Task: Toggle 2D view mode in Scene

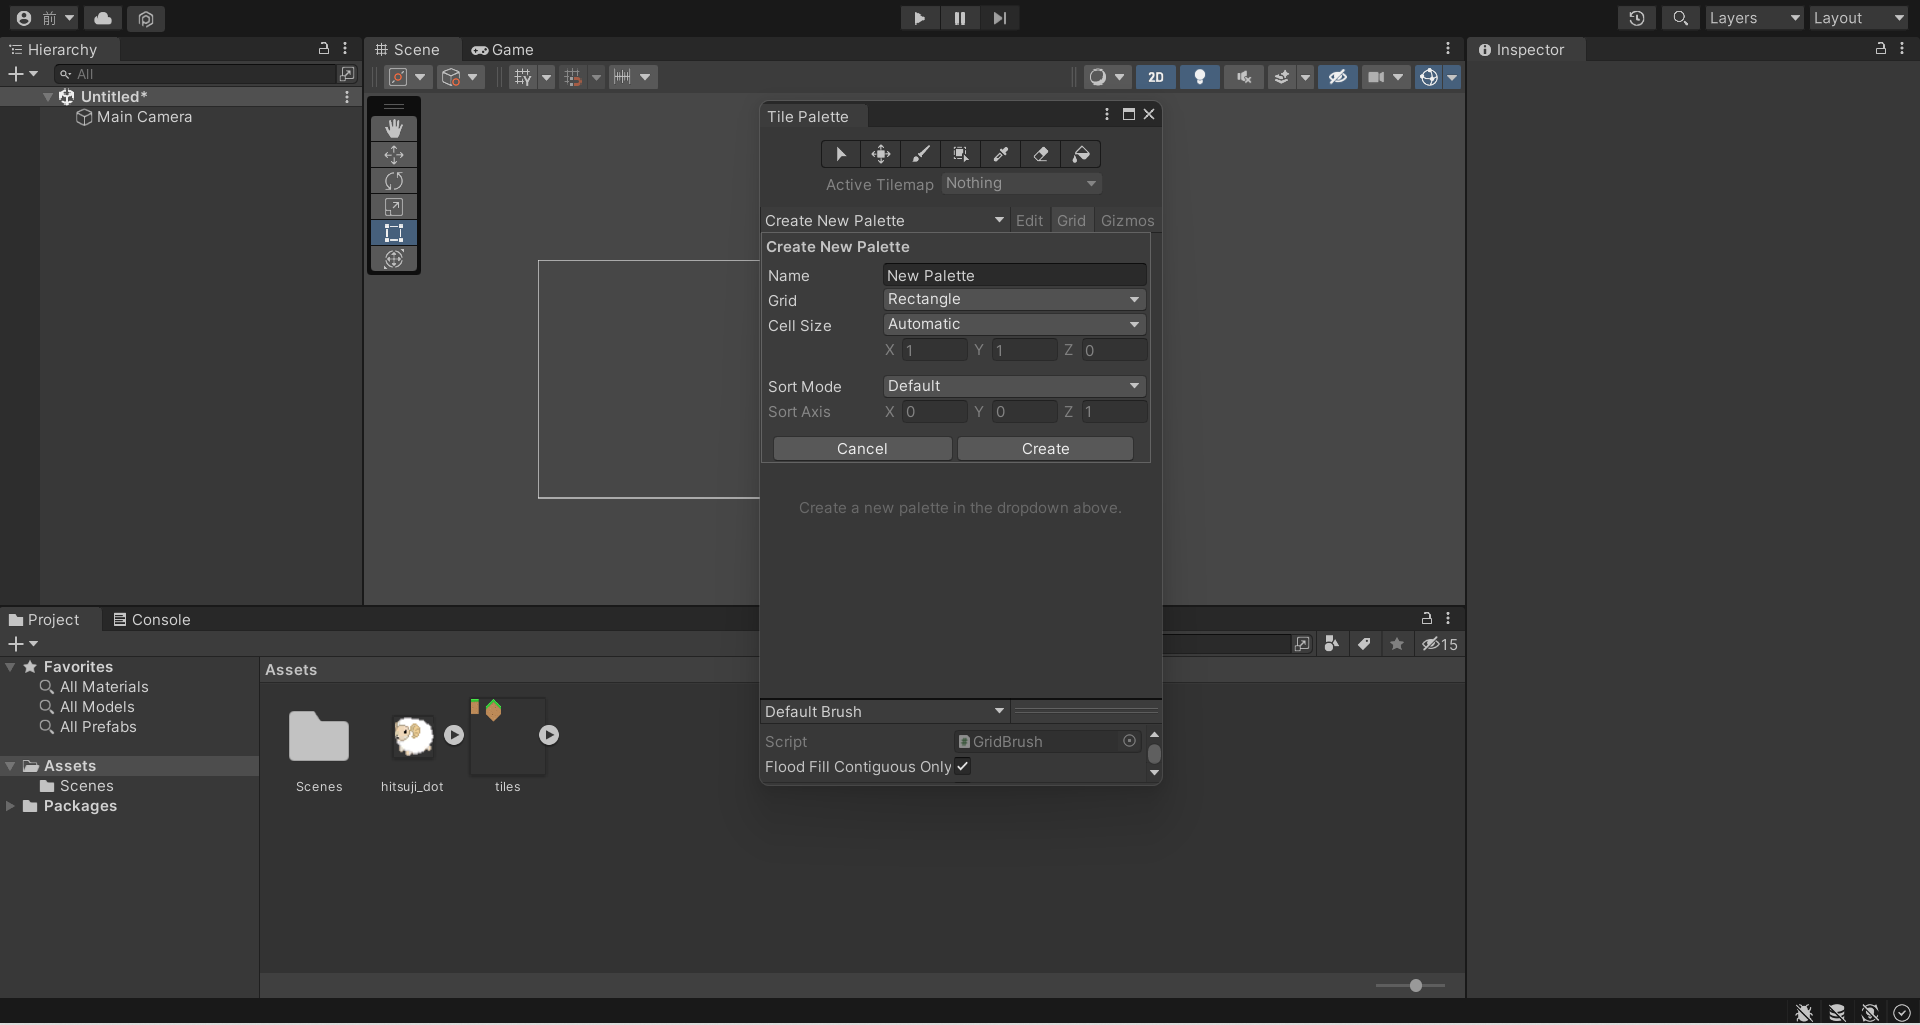Action: point(1155,77)
